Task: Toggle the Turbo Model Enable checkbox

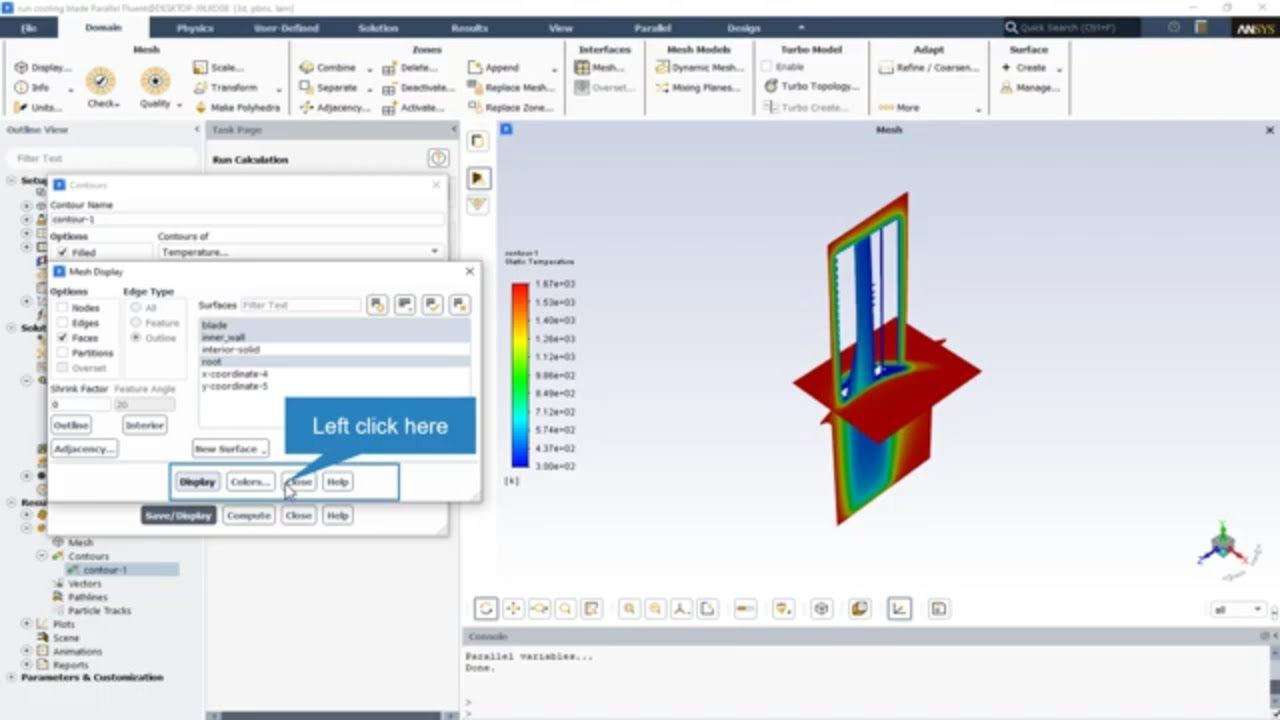Action: (x=768, y=67)
